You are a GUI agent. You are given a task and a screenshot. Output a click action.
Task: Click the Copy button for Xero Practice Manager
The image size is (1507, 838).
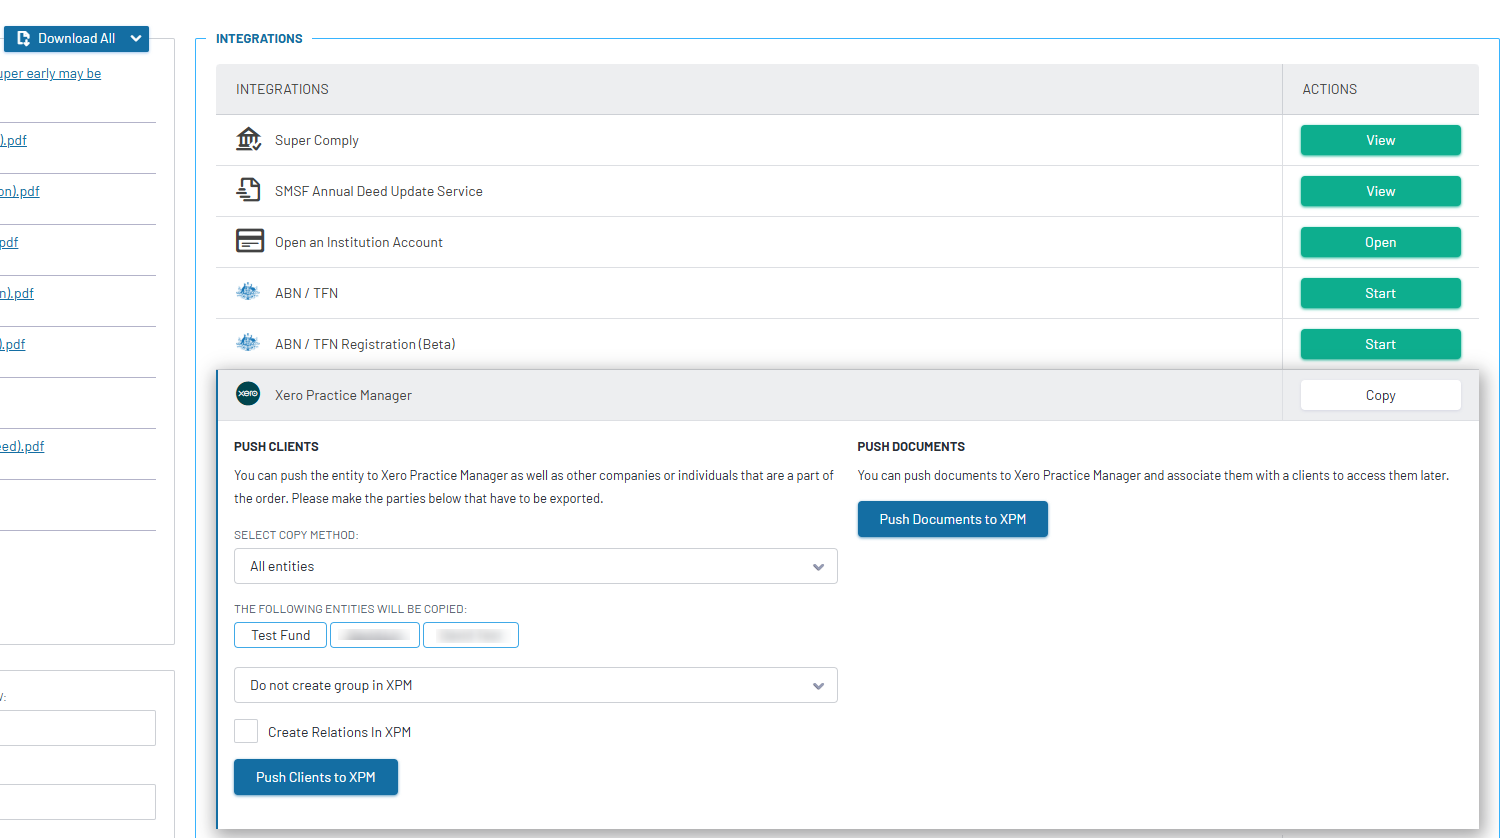click(x=1380, y=395)
